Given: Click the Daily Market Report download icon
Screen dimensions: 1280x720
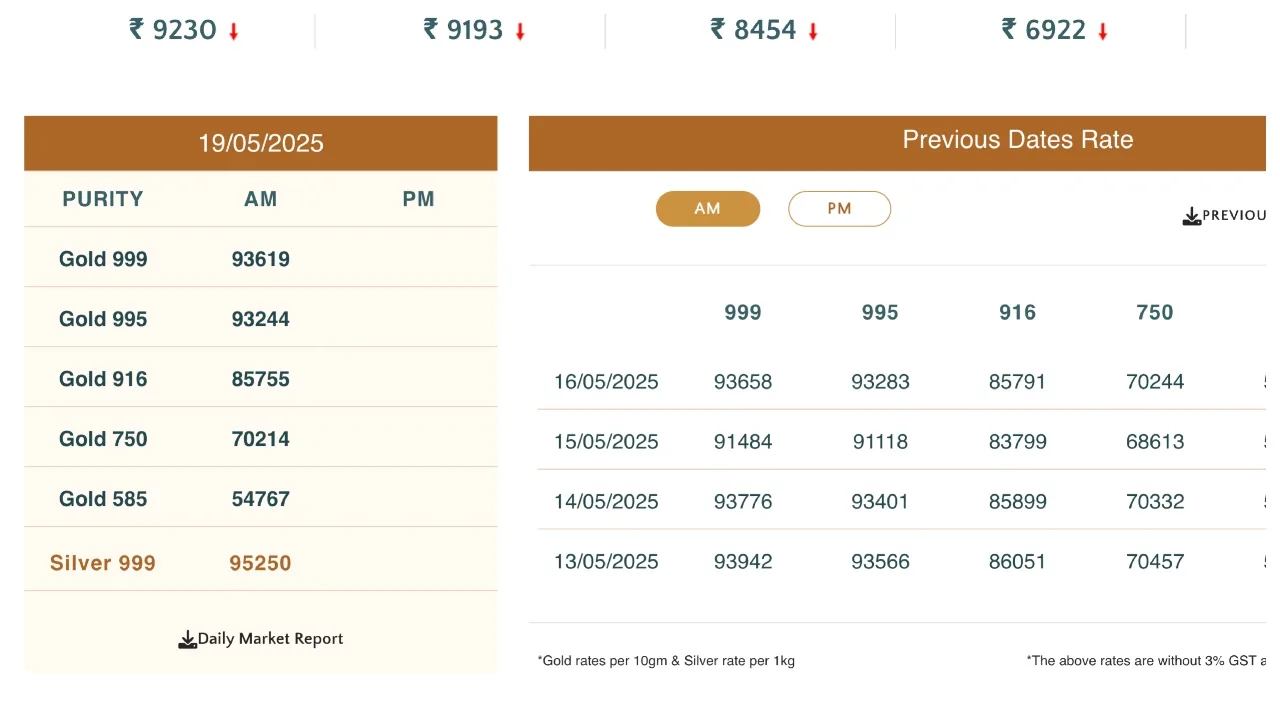Looking at the screenshot, I should [x=187, y=640].
